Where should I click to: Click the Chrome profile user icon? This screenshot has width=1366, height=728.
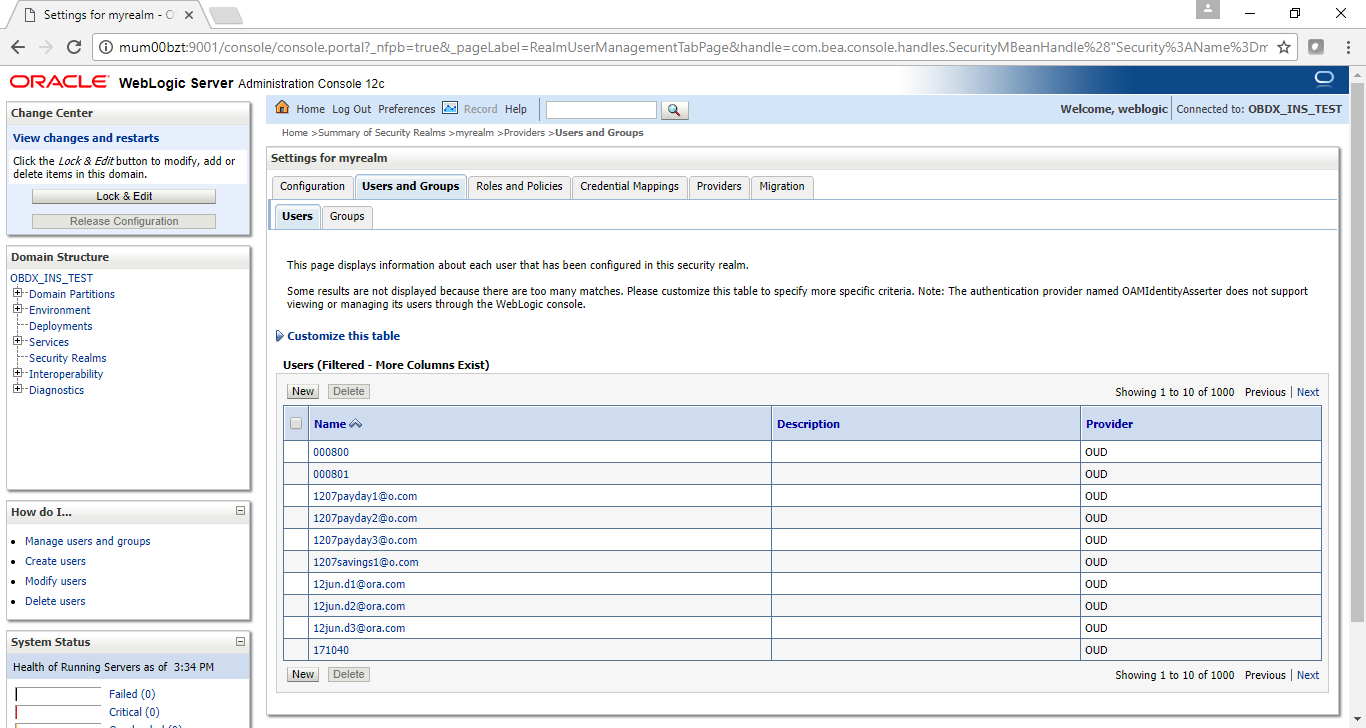point(1209,10)
